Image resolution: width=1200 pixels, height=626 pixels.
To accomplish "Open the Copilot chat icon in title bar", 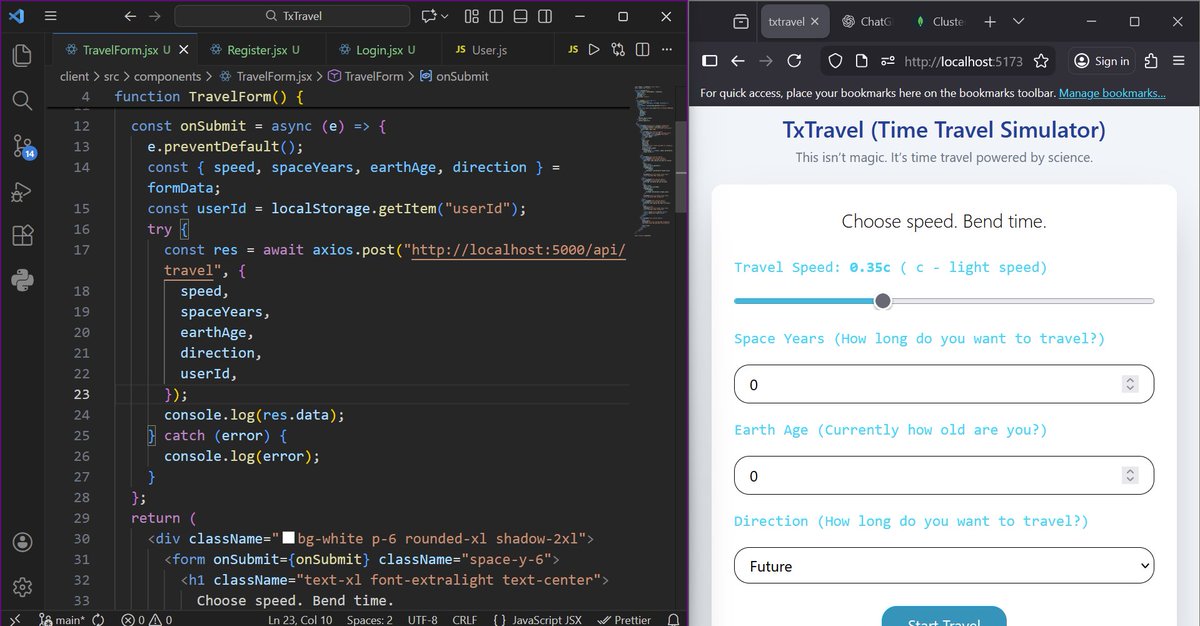I will (x=429, y=17).
